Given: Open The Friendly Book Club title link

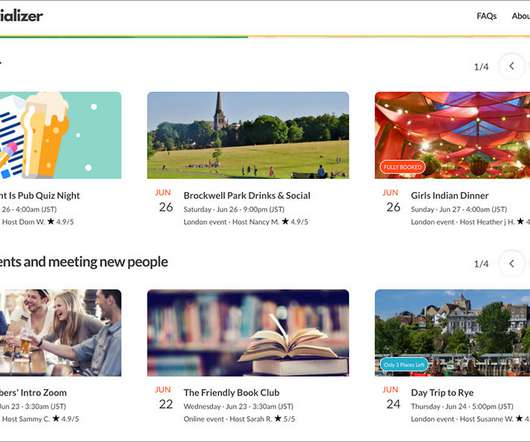Looking at the screenshot, I should (232, 393).
